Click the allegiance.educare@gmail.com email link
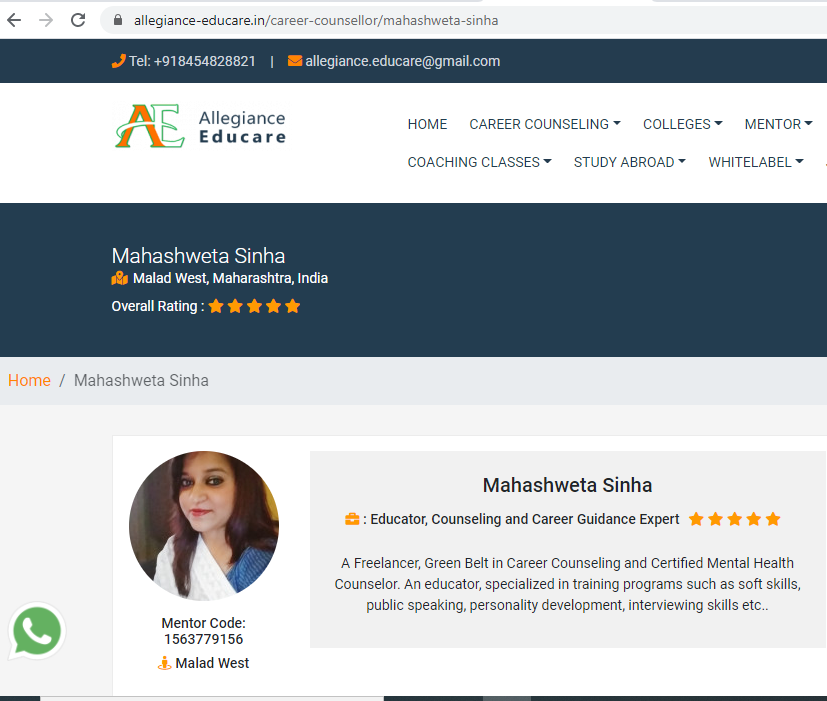The image size is (827, 701). click(402, 61)
